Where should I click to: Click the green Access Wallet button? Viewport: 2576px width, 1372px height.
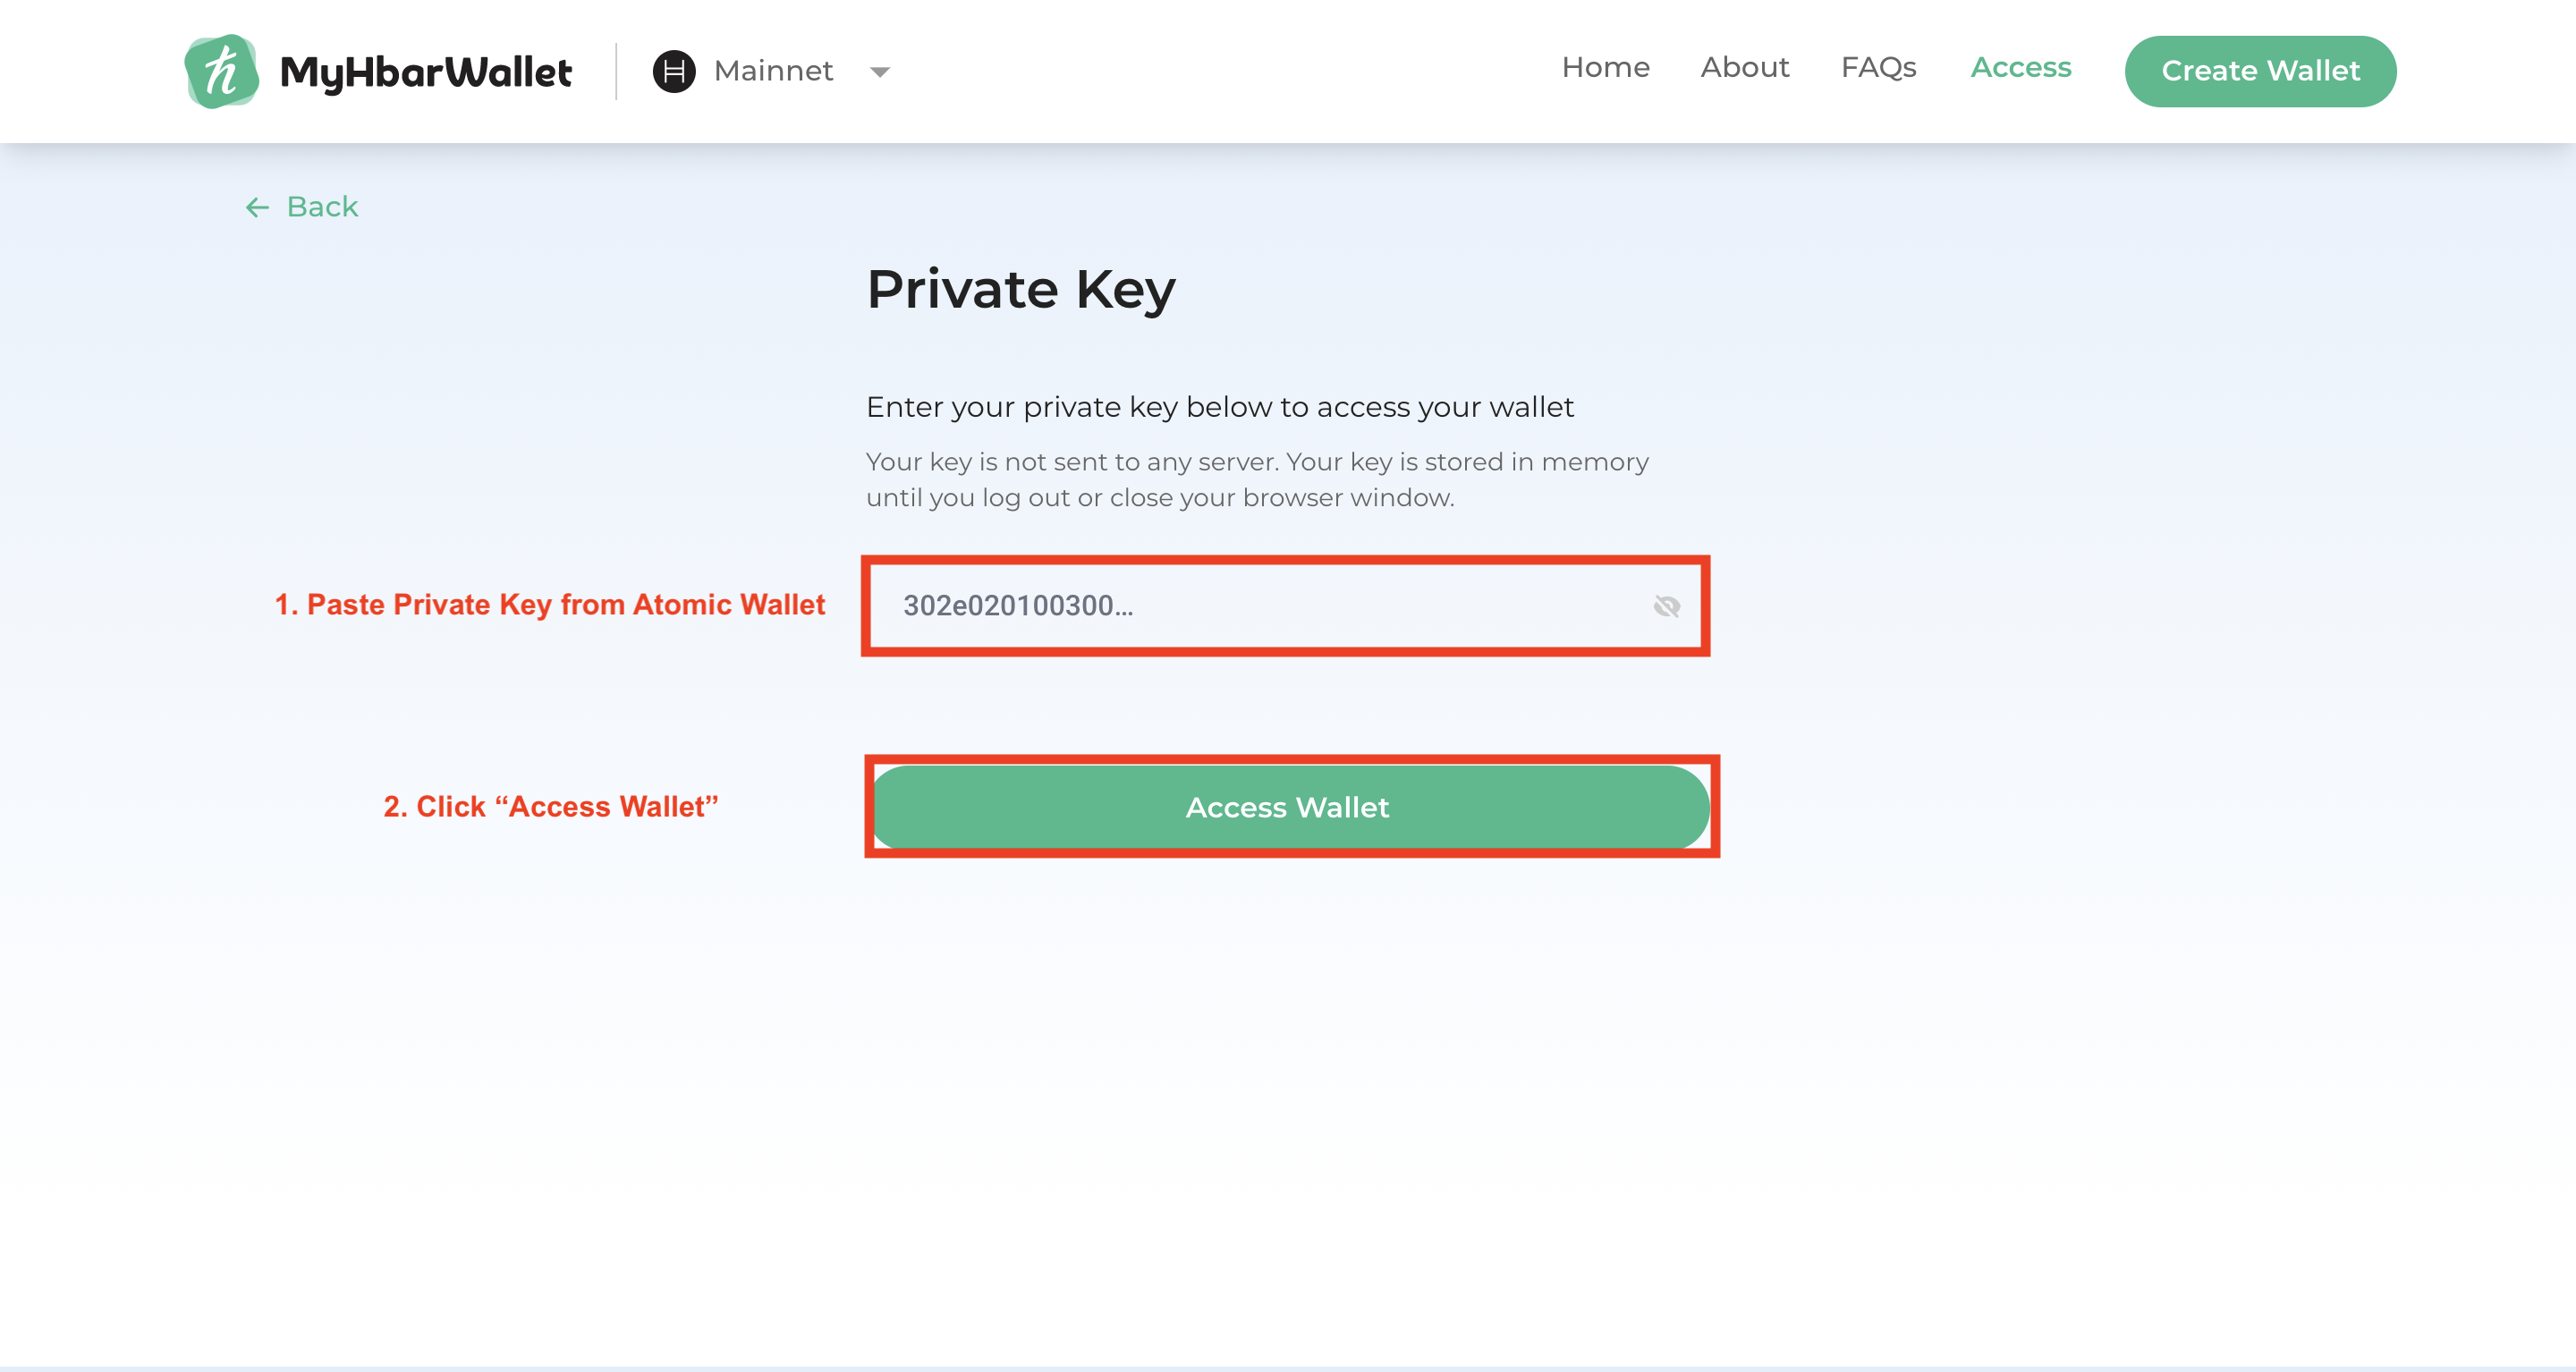[x=1290, y=807]
